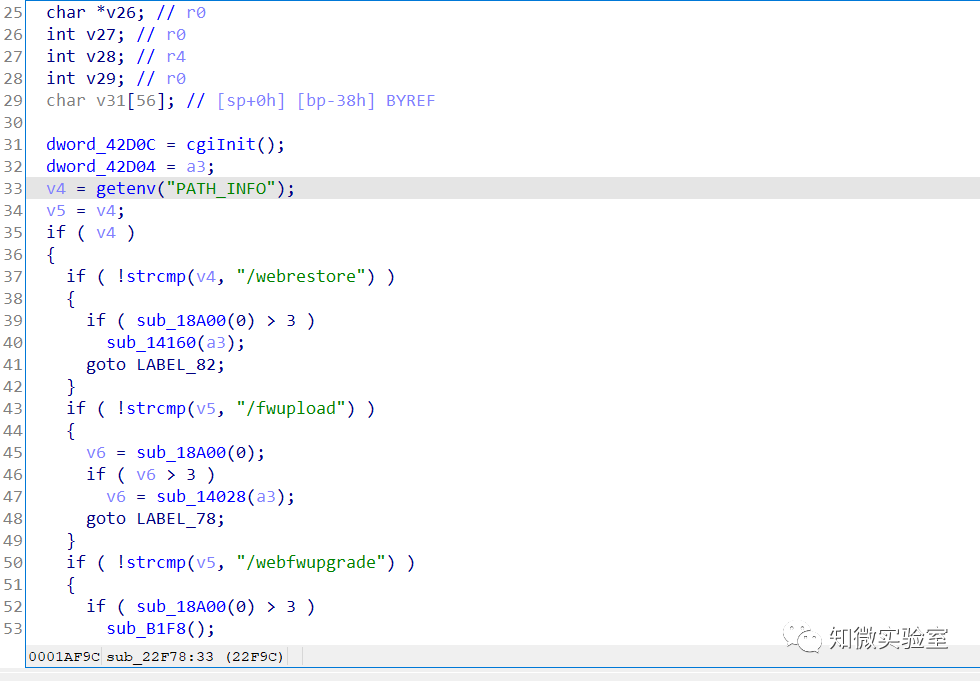The height and width of the screenshot is (681, 980).
Task: Click v6 in condition on line 46
Action: (146, 474)
